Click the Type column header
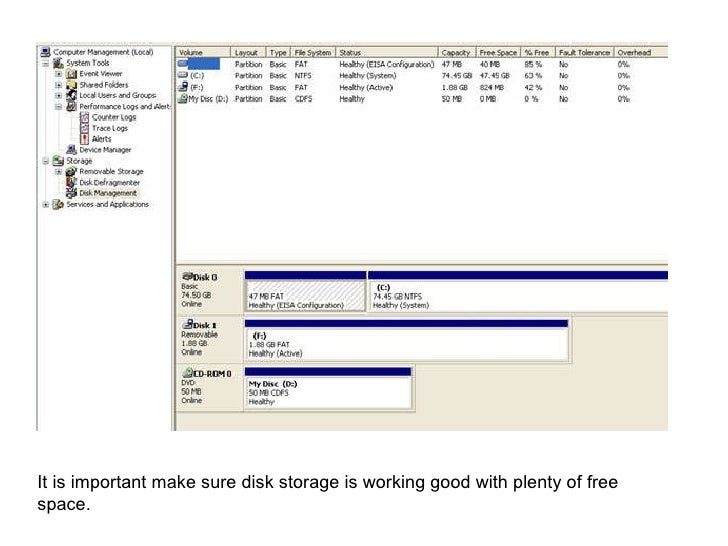728x546 pixels. [x=278, y=52]
